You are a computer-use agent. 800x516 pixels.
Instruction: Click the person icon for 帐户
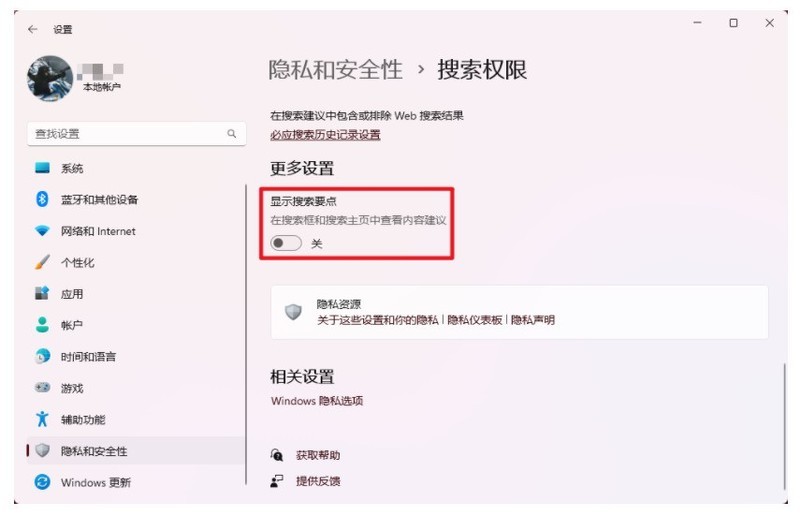pos(42,325)
